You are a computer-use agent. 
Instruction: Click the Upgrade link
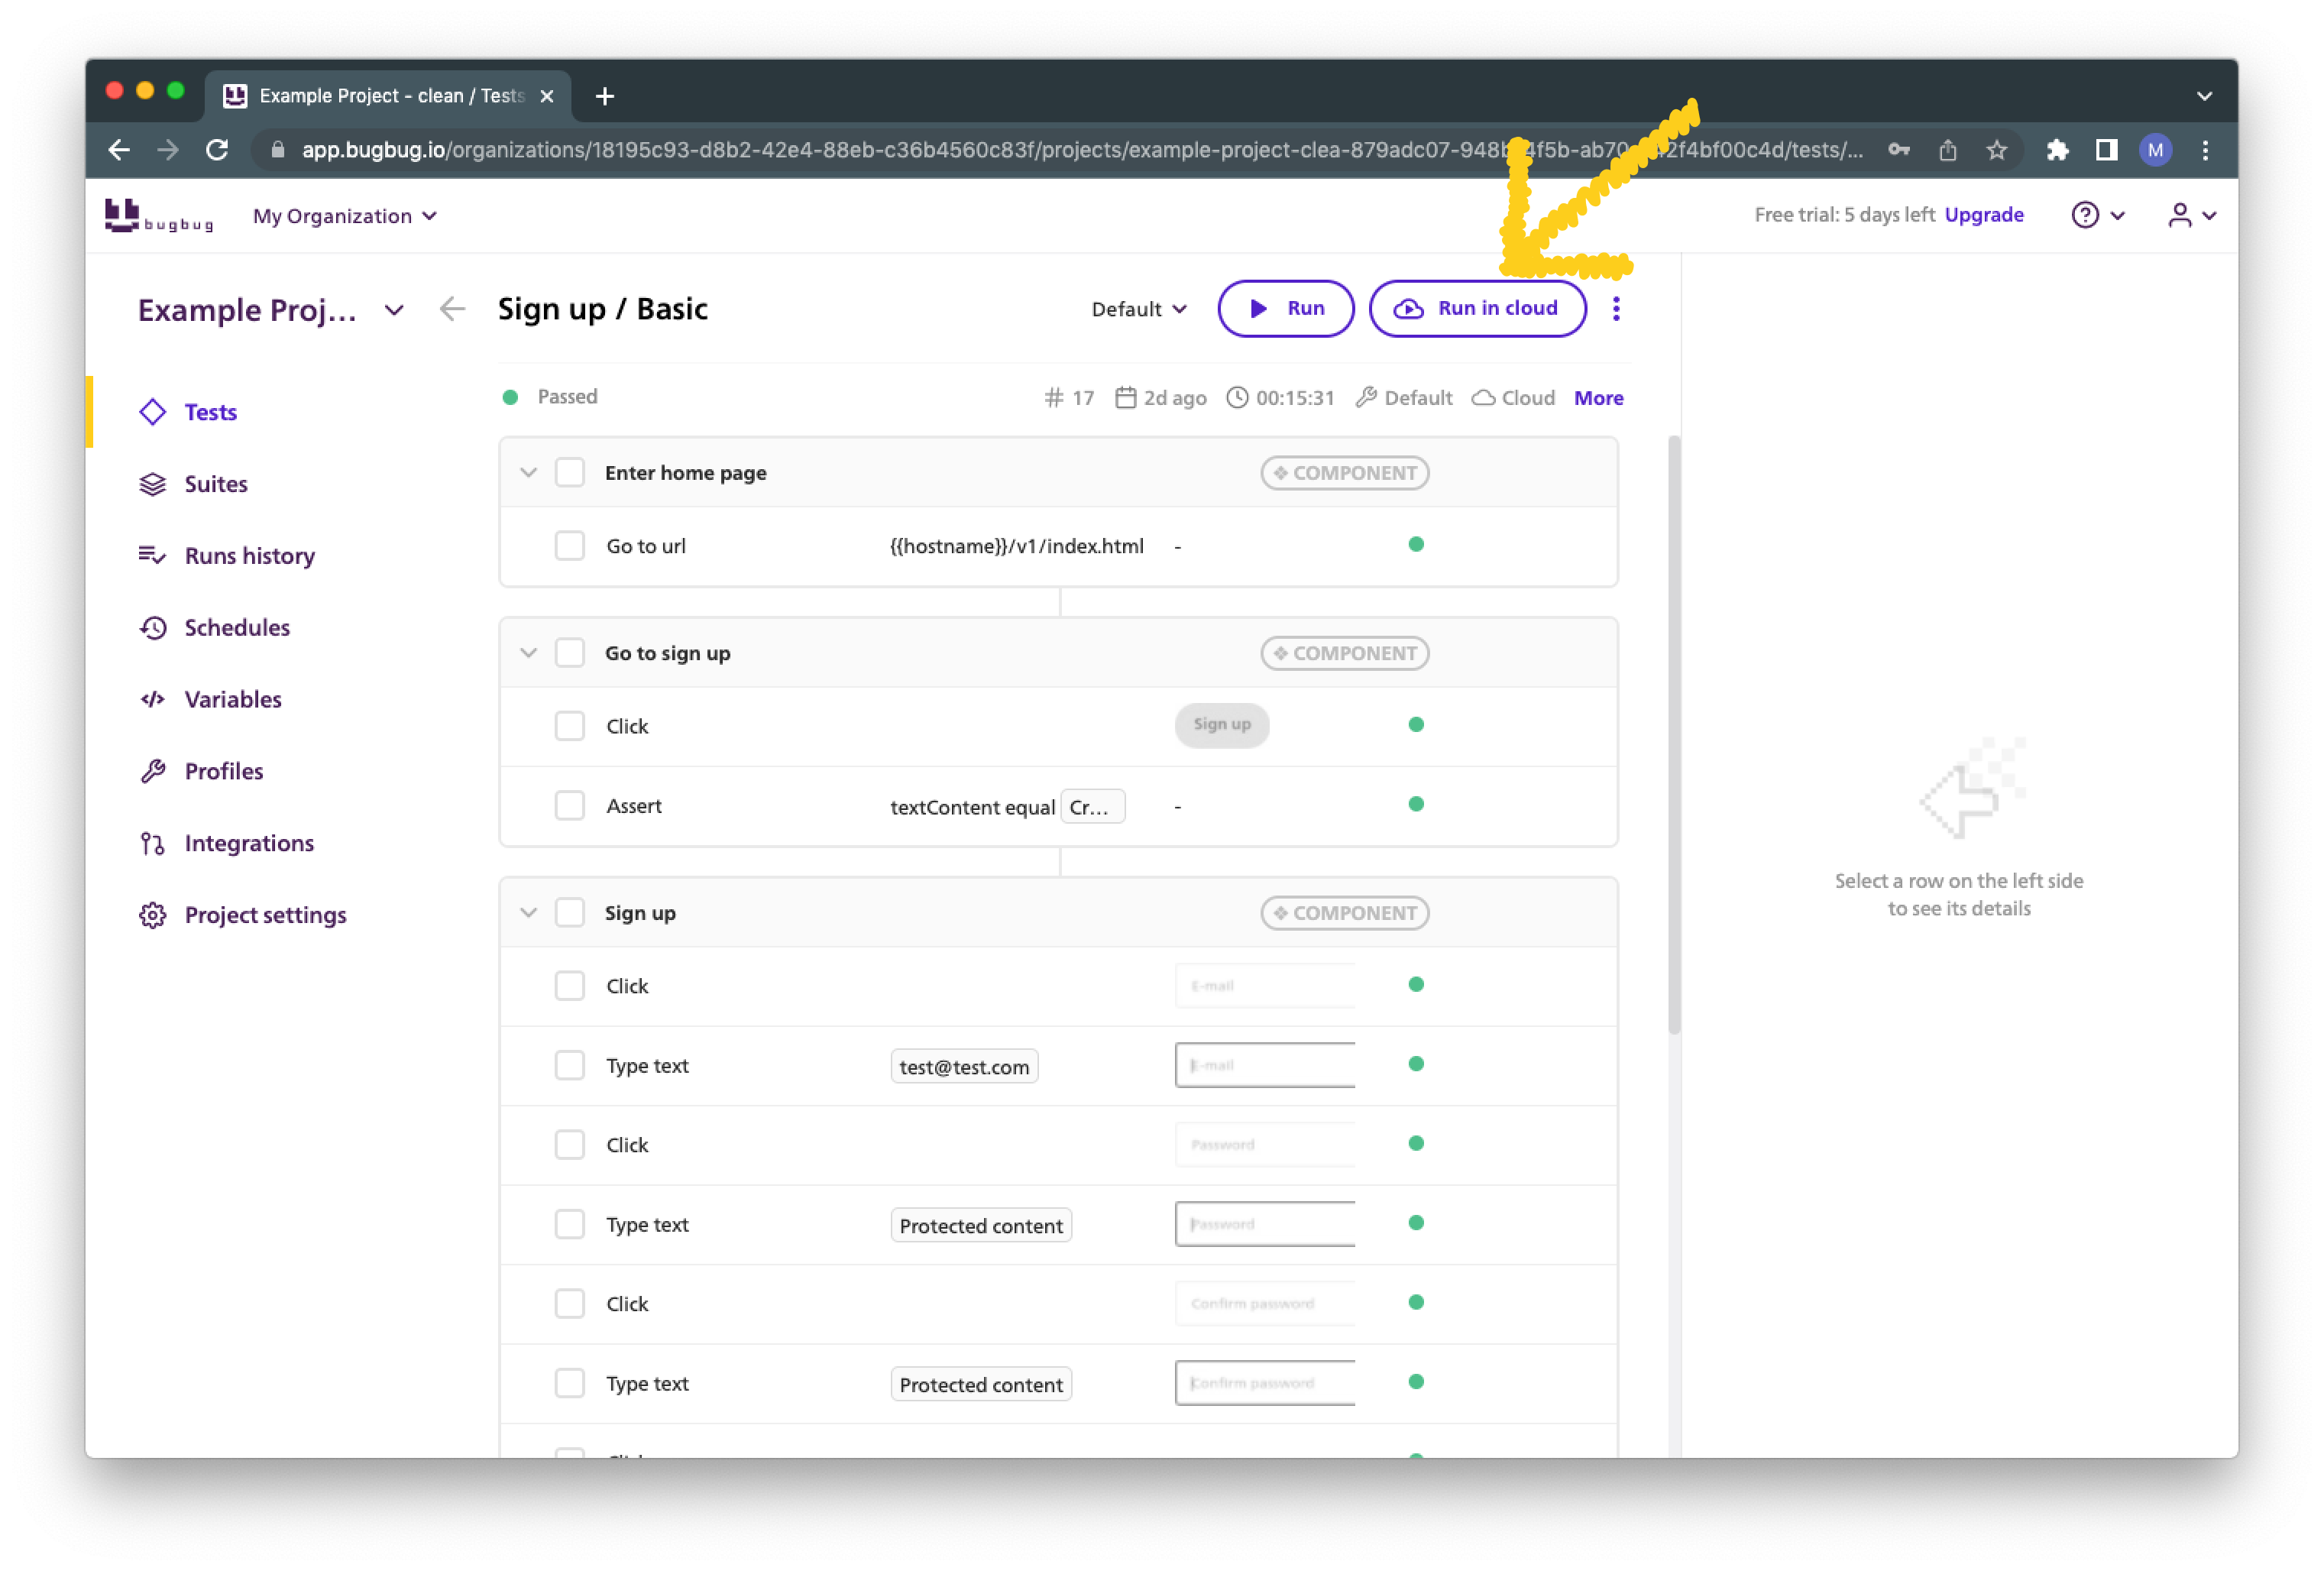(x=1984, y=215)
